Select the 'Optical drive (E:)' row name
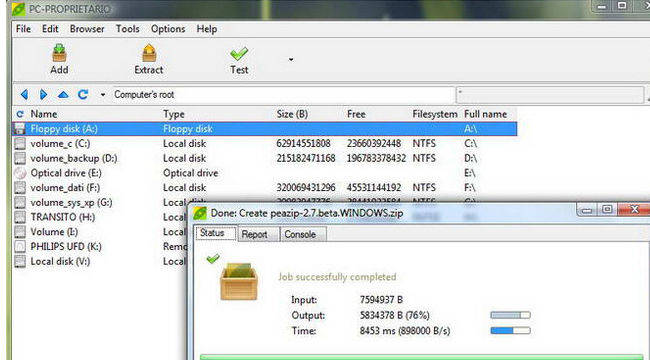The image size is (650, 360). (x=66, y=173)
